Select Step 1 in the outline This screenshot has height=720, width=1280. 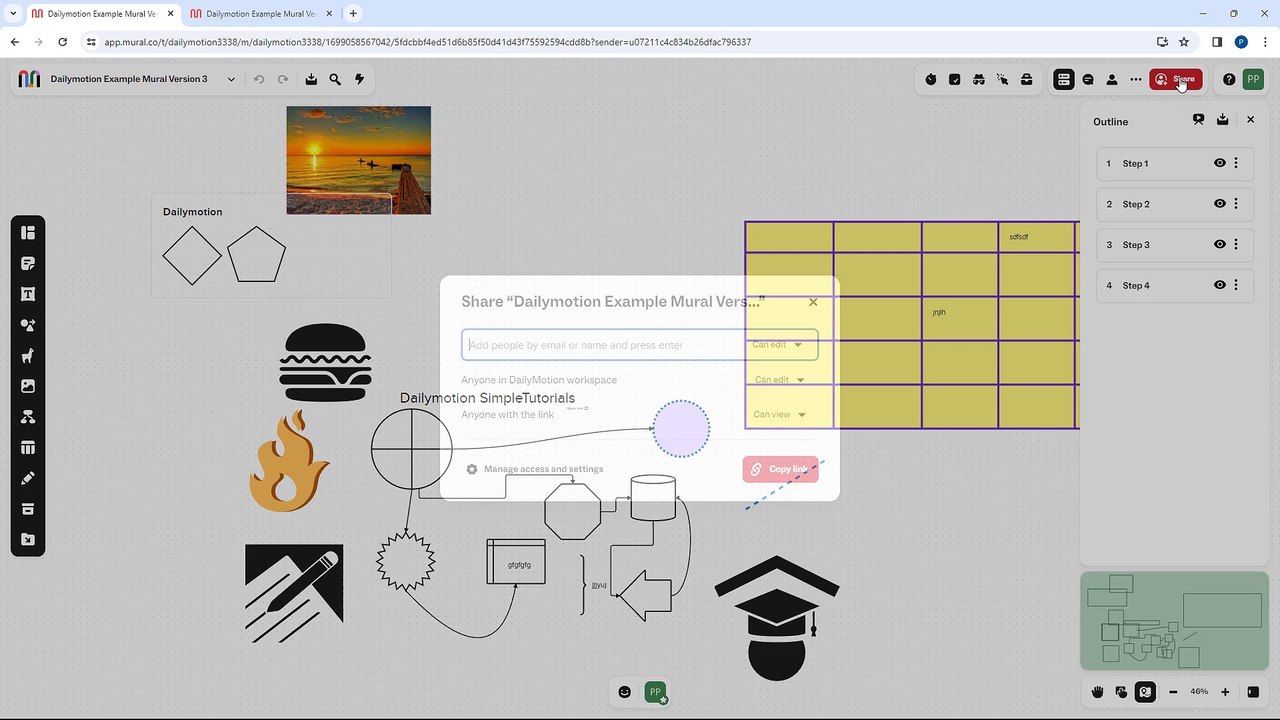(x=1174, y=163)
